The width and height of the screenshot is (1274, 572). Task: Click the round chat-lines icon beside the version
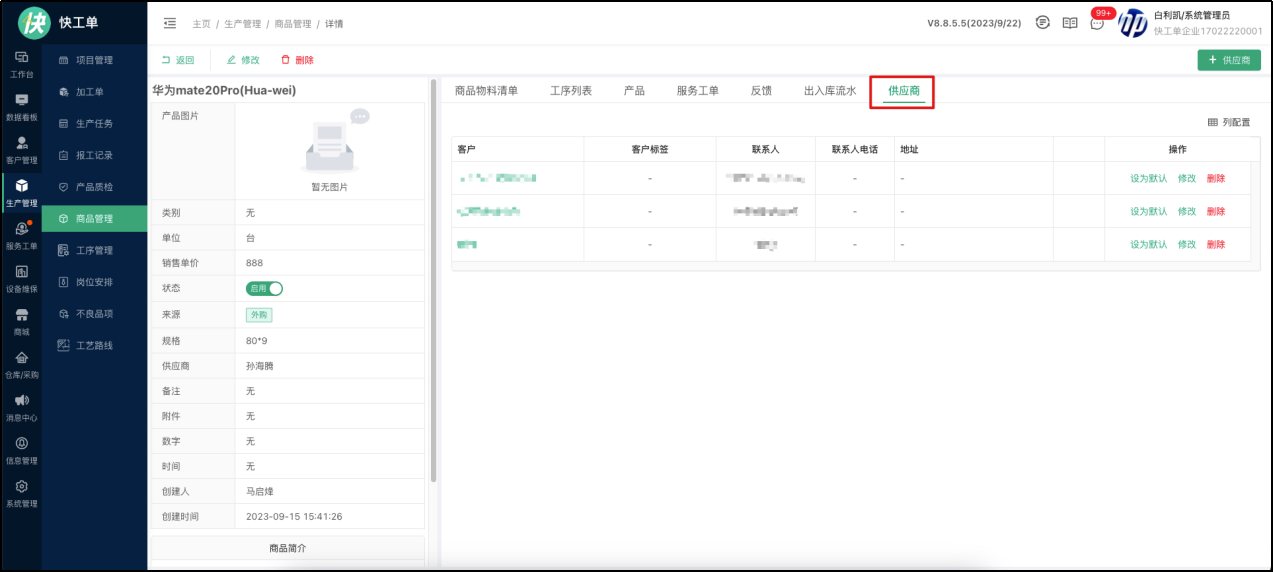1042,22
